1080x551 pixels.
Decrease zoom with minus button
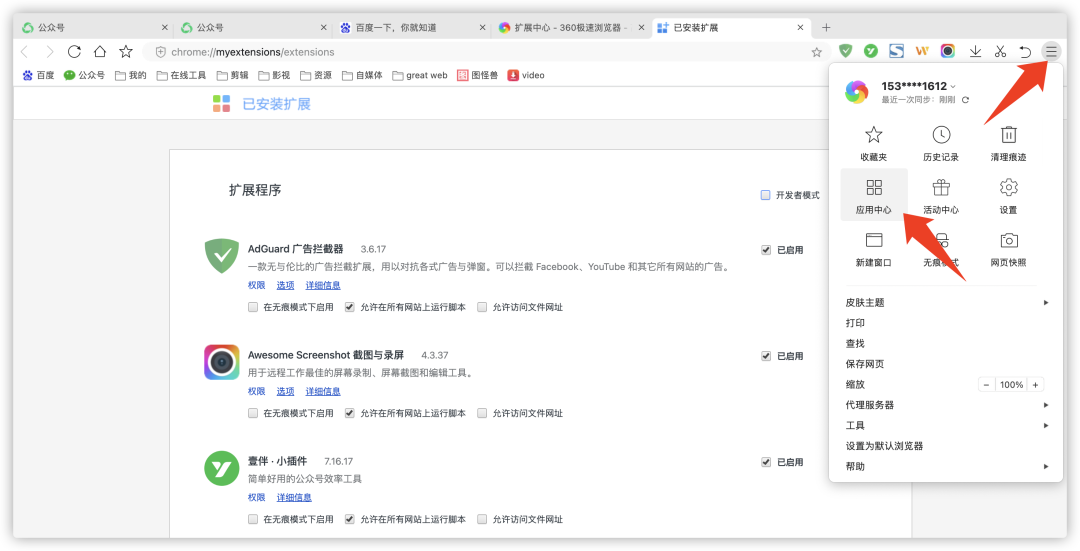coord(986,385)
